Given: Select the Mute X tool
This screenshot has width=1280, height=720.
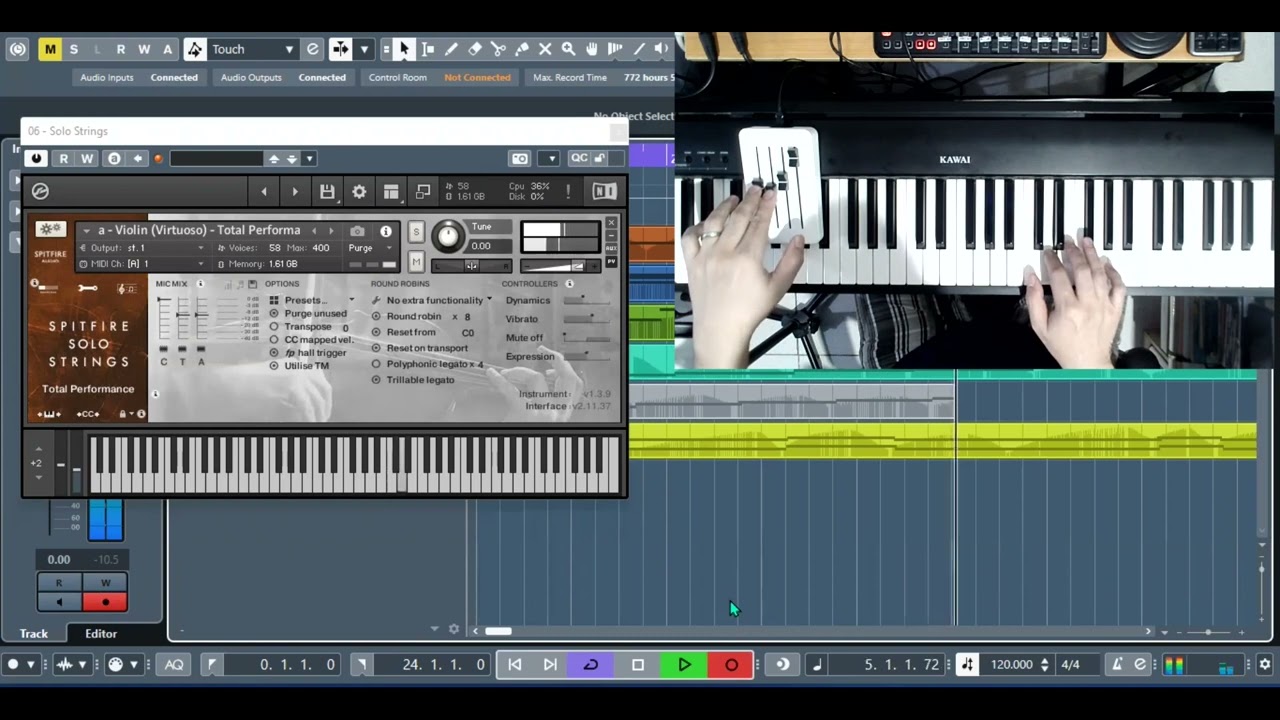Looking at the screenshot, I should [x=545, y=49].
